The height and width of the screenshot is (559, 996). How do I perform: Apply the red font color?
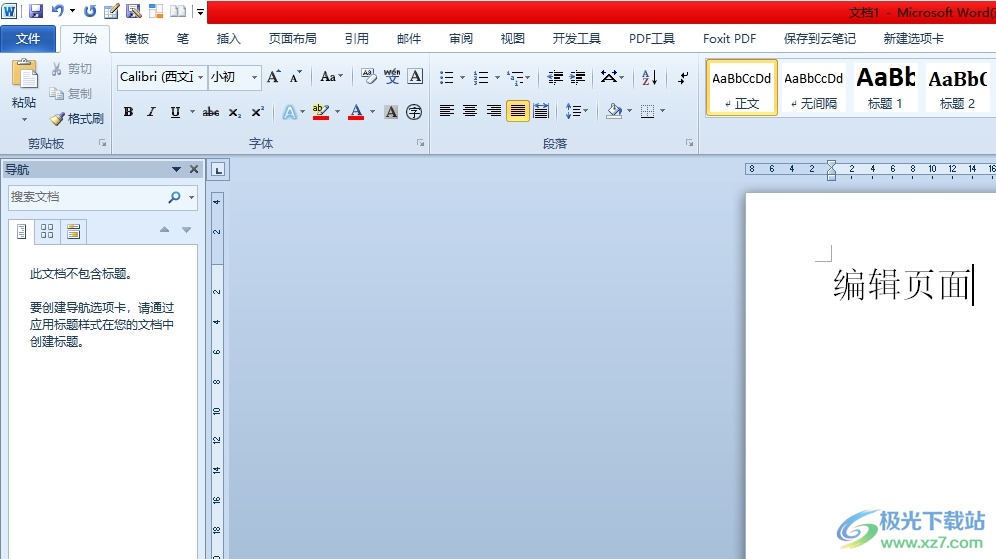pyautogui.click(x=356, y=112)
